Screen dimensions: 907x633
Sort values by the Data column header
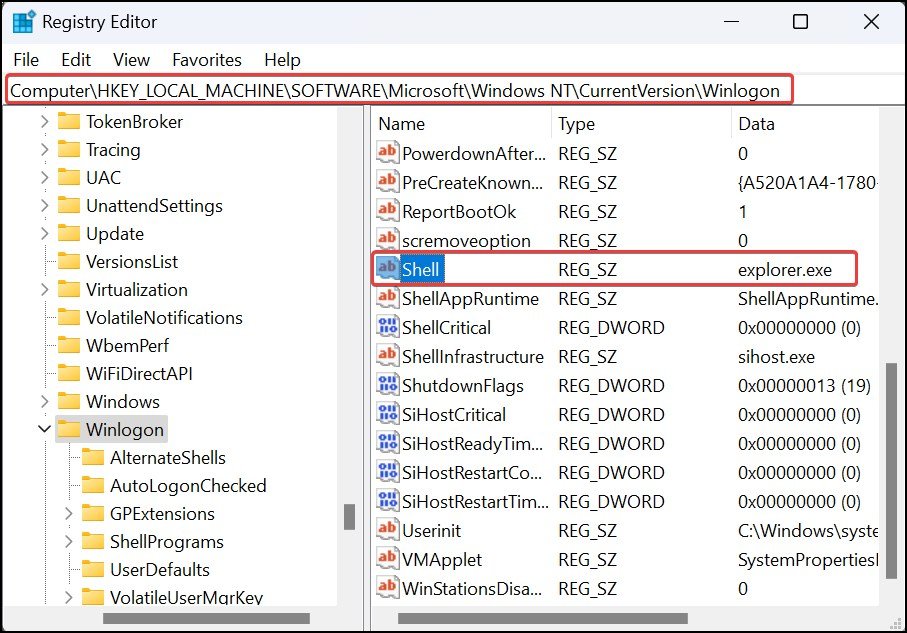pyautogui.click(x=805, y=124)
